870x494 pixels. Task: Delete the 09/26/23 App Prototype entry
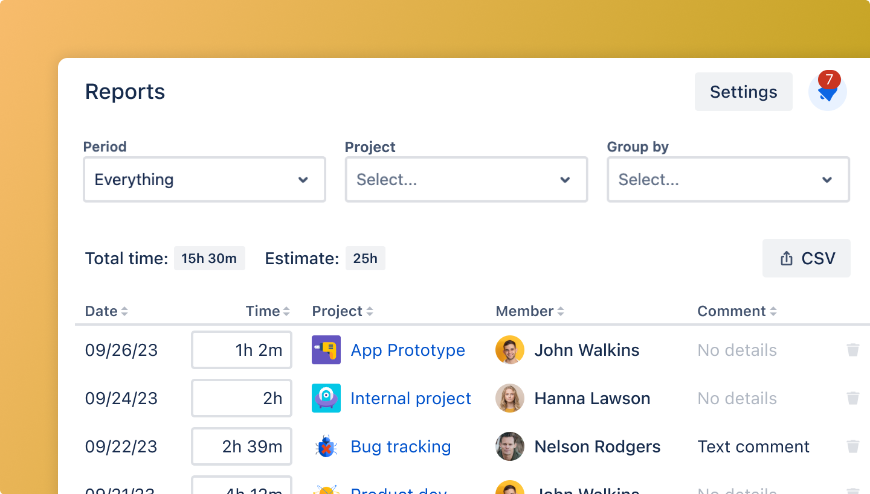pos(853,350)
